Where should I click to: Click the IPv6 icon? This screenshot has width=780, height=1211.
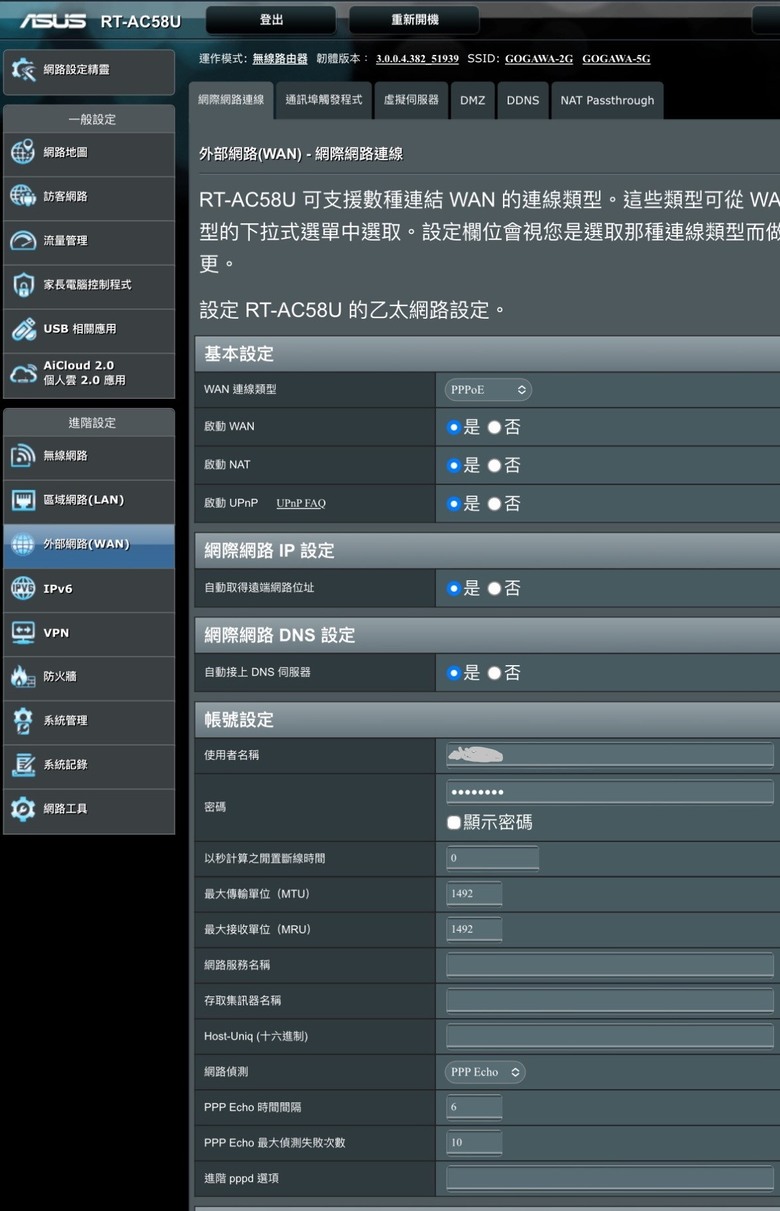click(23, 588)
